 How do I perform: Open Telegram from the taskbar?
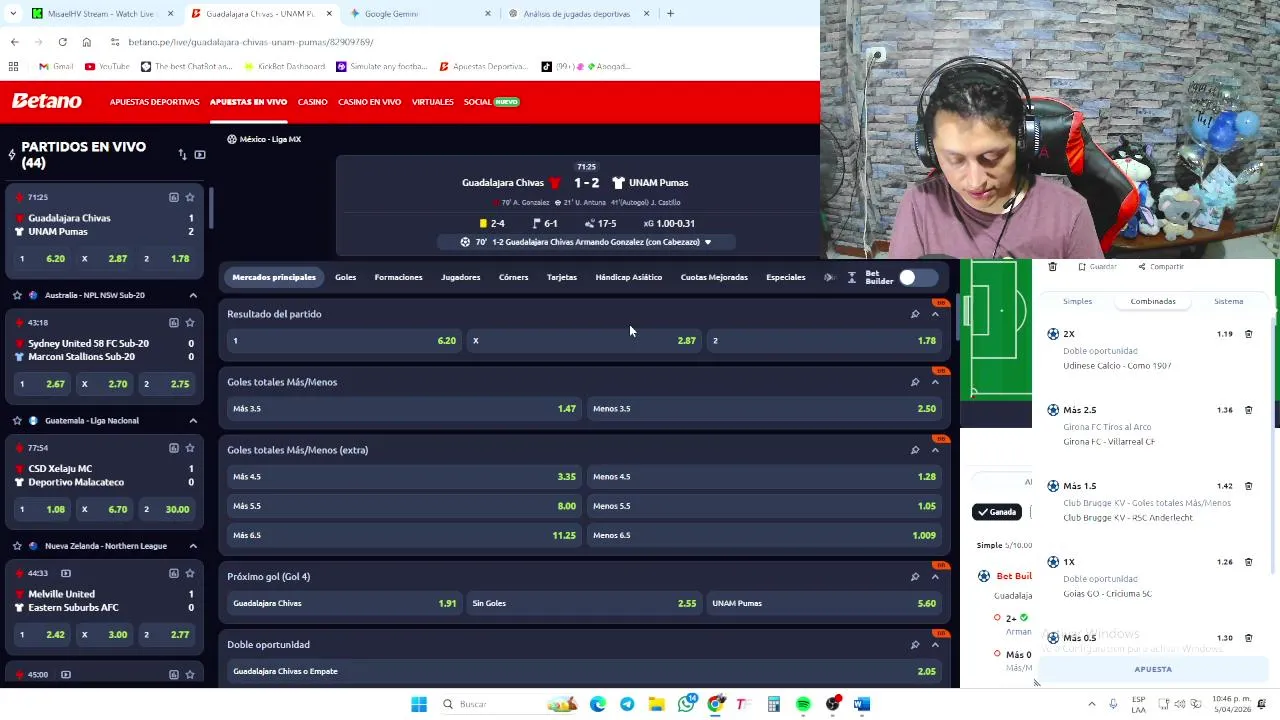627,704
